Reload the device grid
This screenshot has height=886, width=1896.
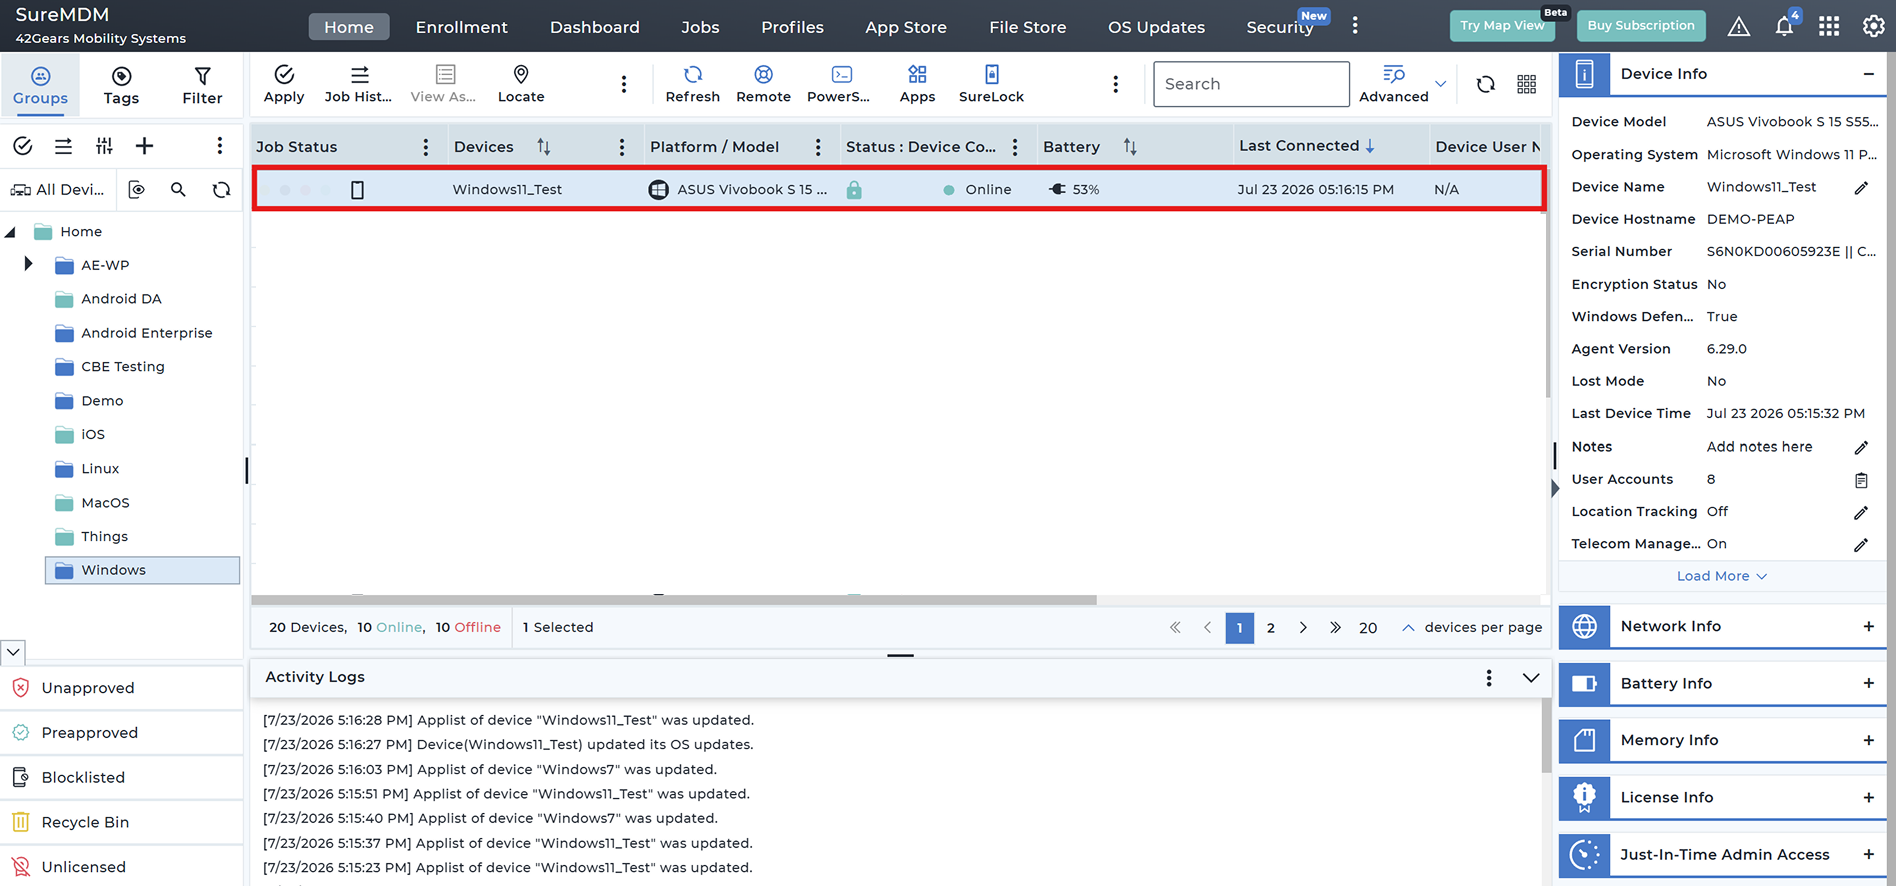point(1486,84)
